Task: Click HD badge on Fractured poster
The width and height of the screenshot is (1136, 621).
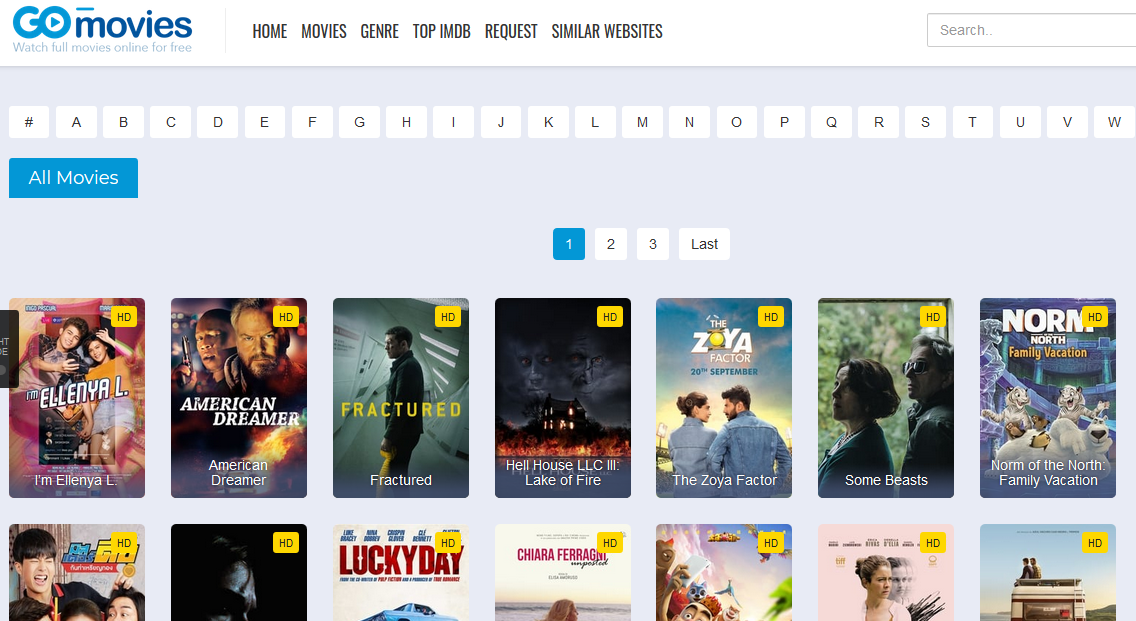Action: pos(448,317)
